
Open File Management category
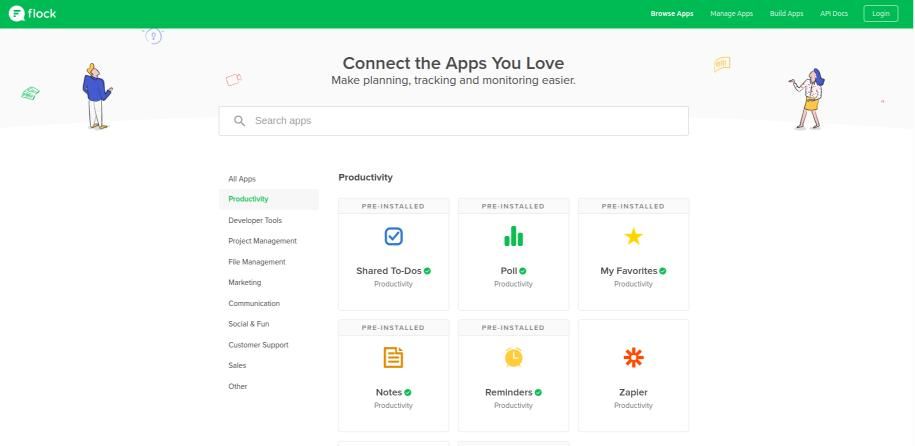256,262
